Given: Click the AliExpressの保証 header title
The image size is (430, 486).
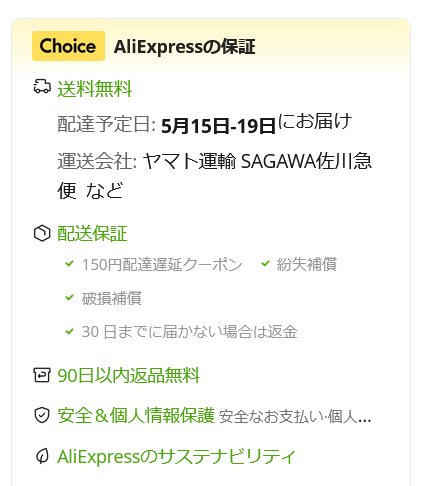Looking at the screenshot, I should [185, 47].
